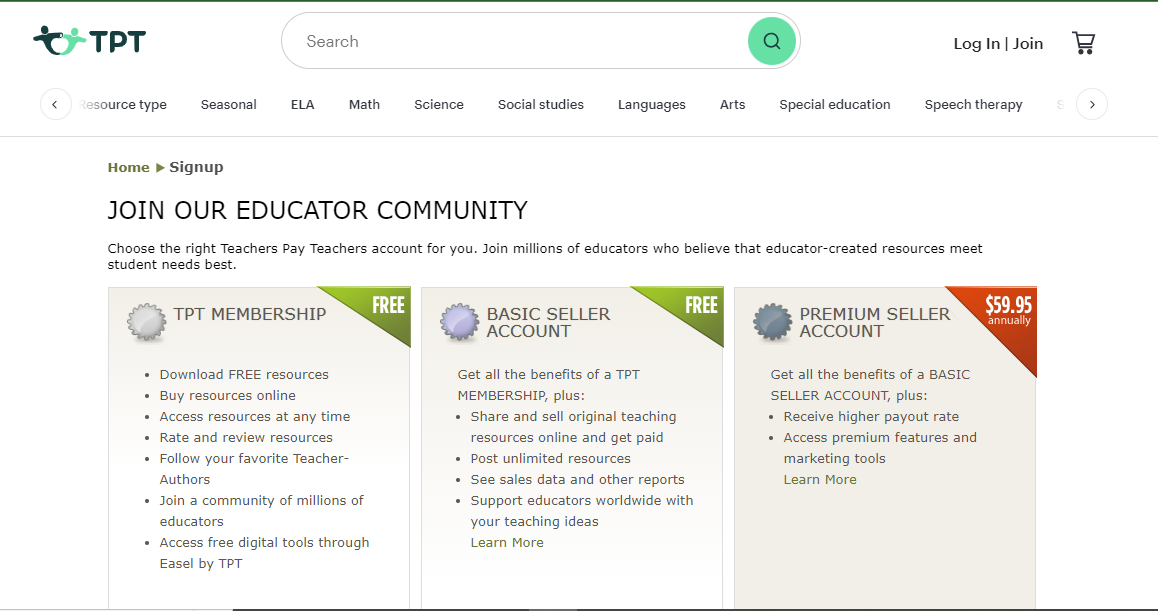The width and height of the screenshot is (1158, 611).
Task: Open Learn More under Basic Seller Account
Action: coord(507,542)
